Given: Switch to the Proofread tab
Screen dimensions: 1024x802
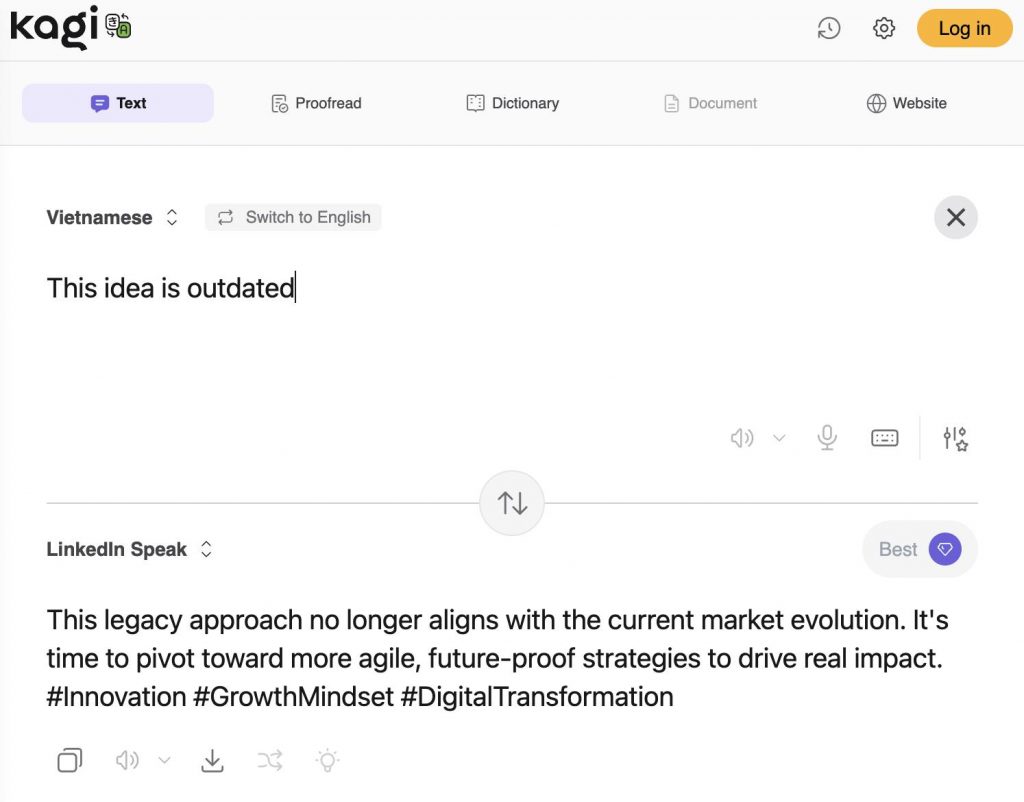Looking at the screenshot, I should pos(316,103).
